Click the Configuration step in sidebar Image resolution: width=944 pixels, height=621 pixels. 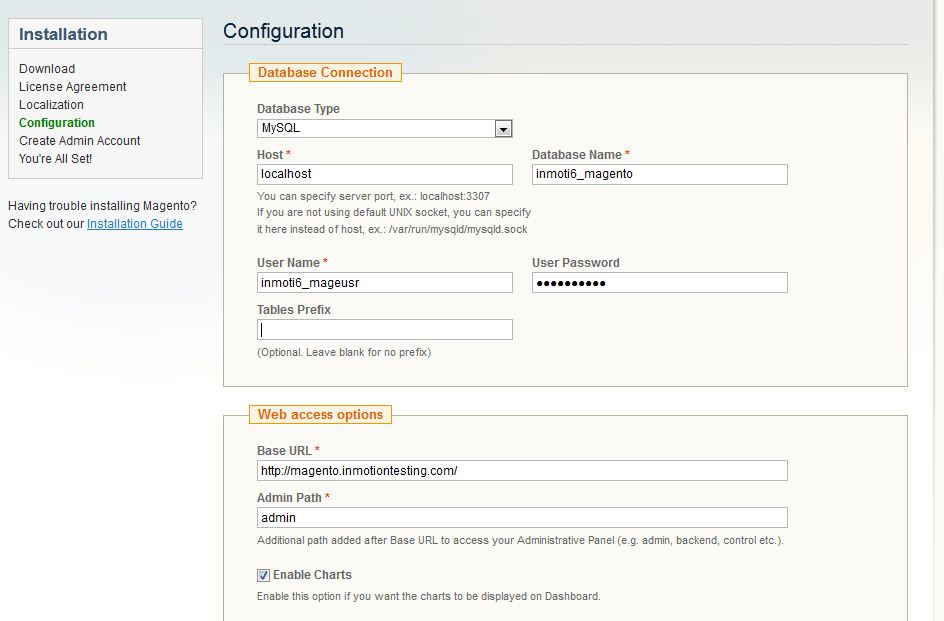click(x=57, y=123)
